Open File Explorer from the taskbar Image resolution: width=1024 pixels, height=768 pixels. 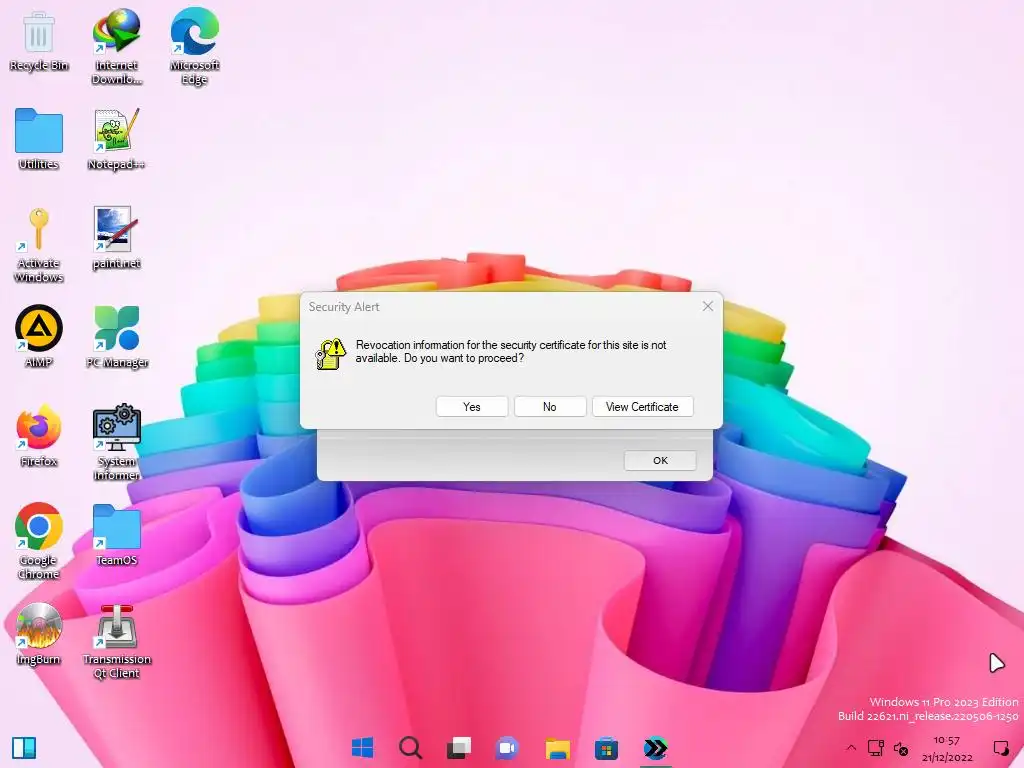coord(558,747)
